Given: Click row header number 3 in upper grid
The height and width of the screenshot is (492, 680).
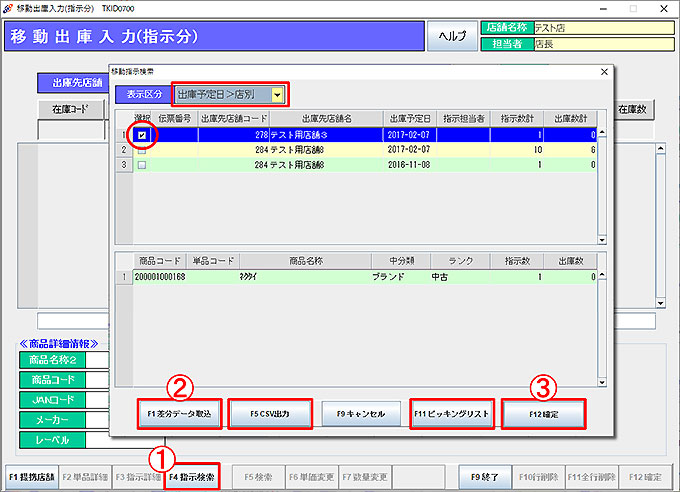Looking at the screenshot, I should tap(124, 165).
